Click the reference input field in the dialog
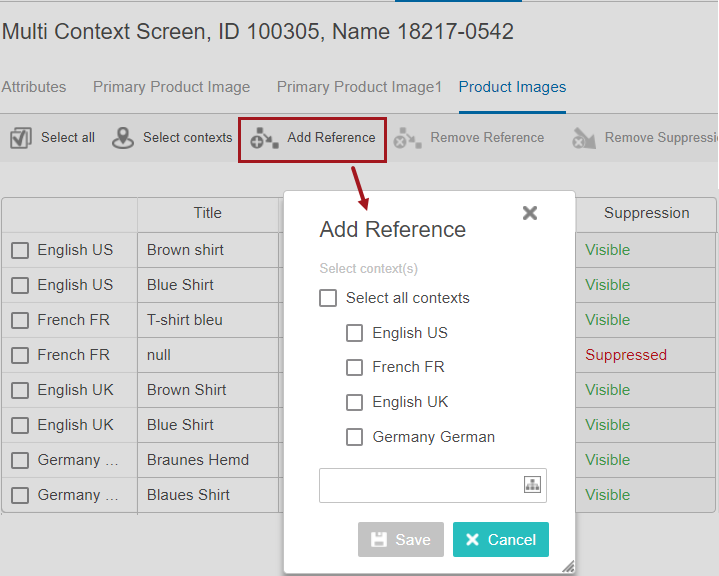Image resolution: width=719 pixels, height=576 pixels. pyautogui.click(x=420, y=485)
